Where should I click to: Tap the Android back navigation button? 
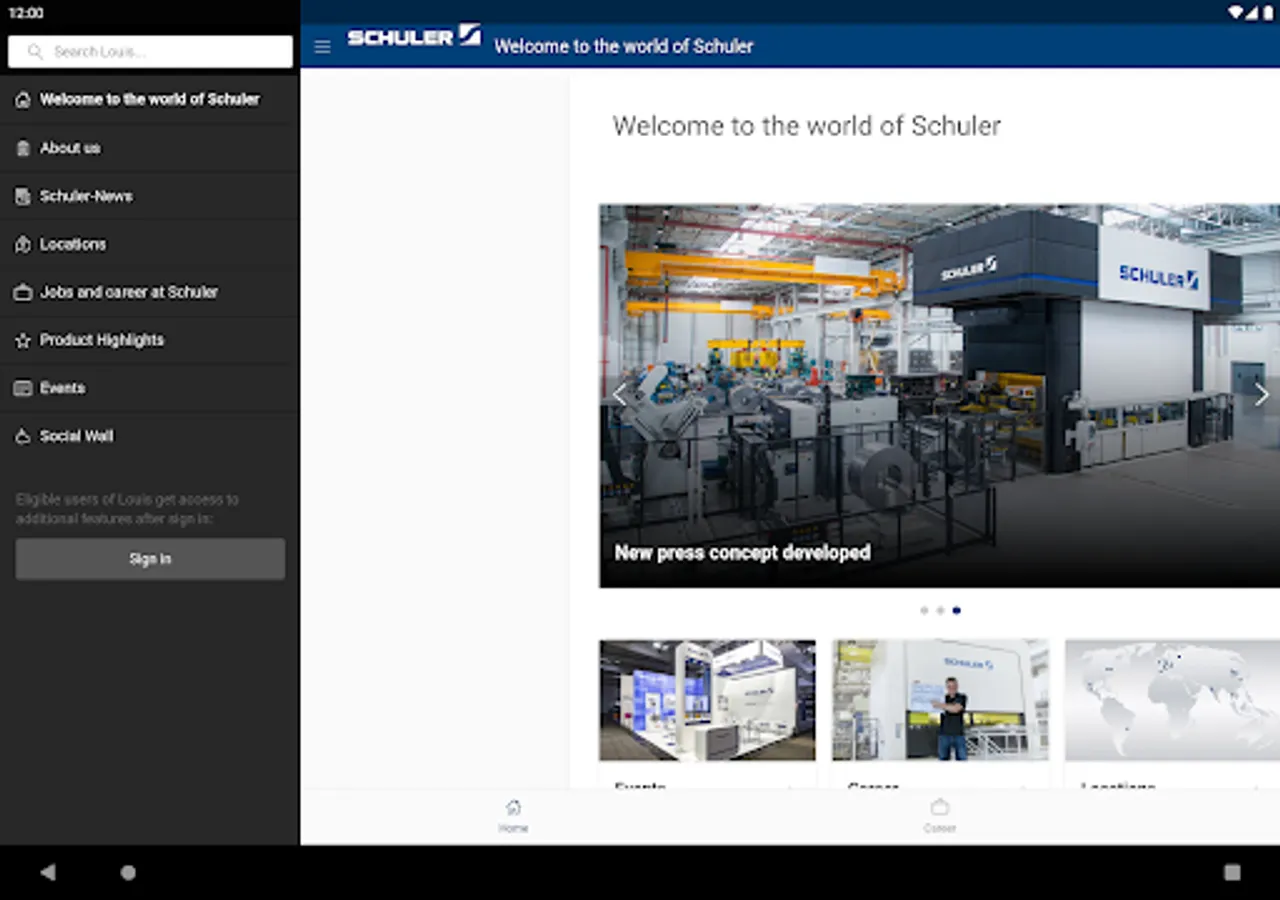47,872
